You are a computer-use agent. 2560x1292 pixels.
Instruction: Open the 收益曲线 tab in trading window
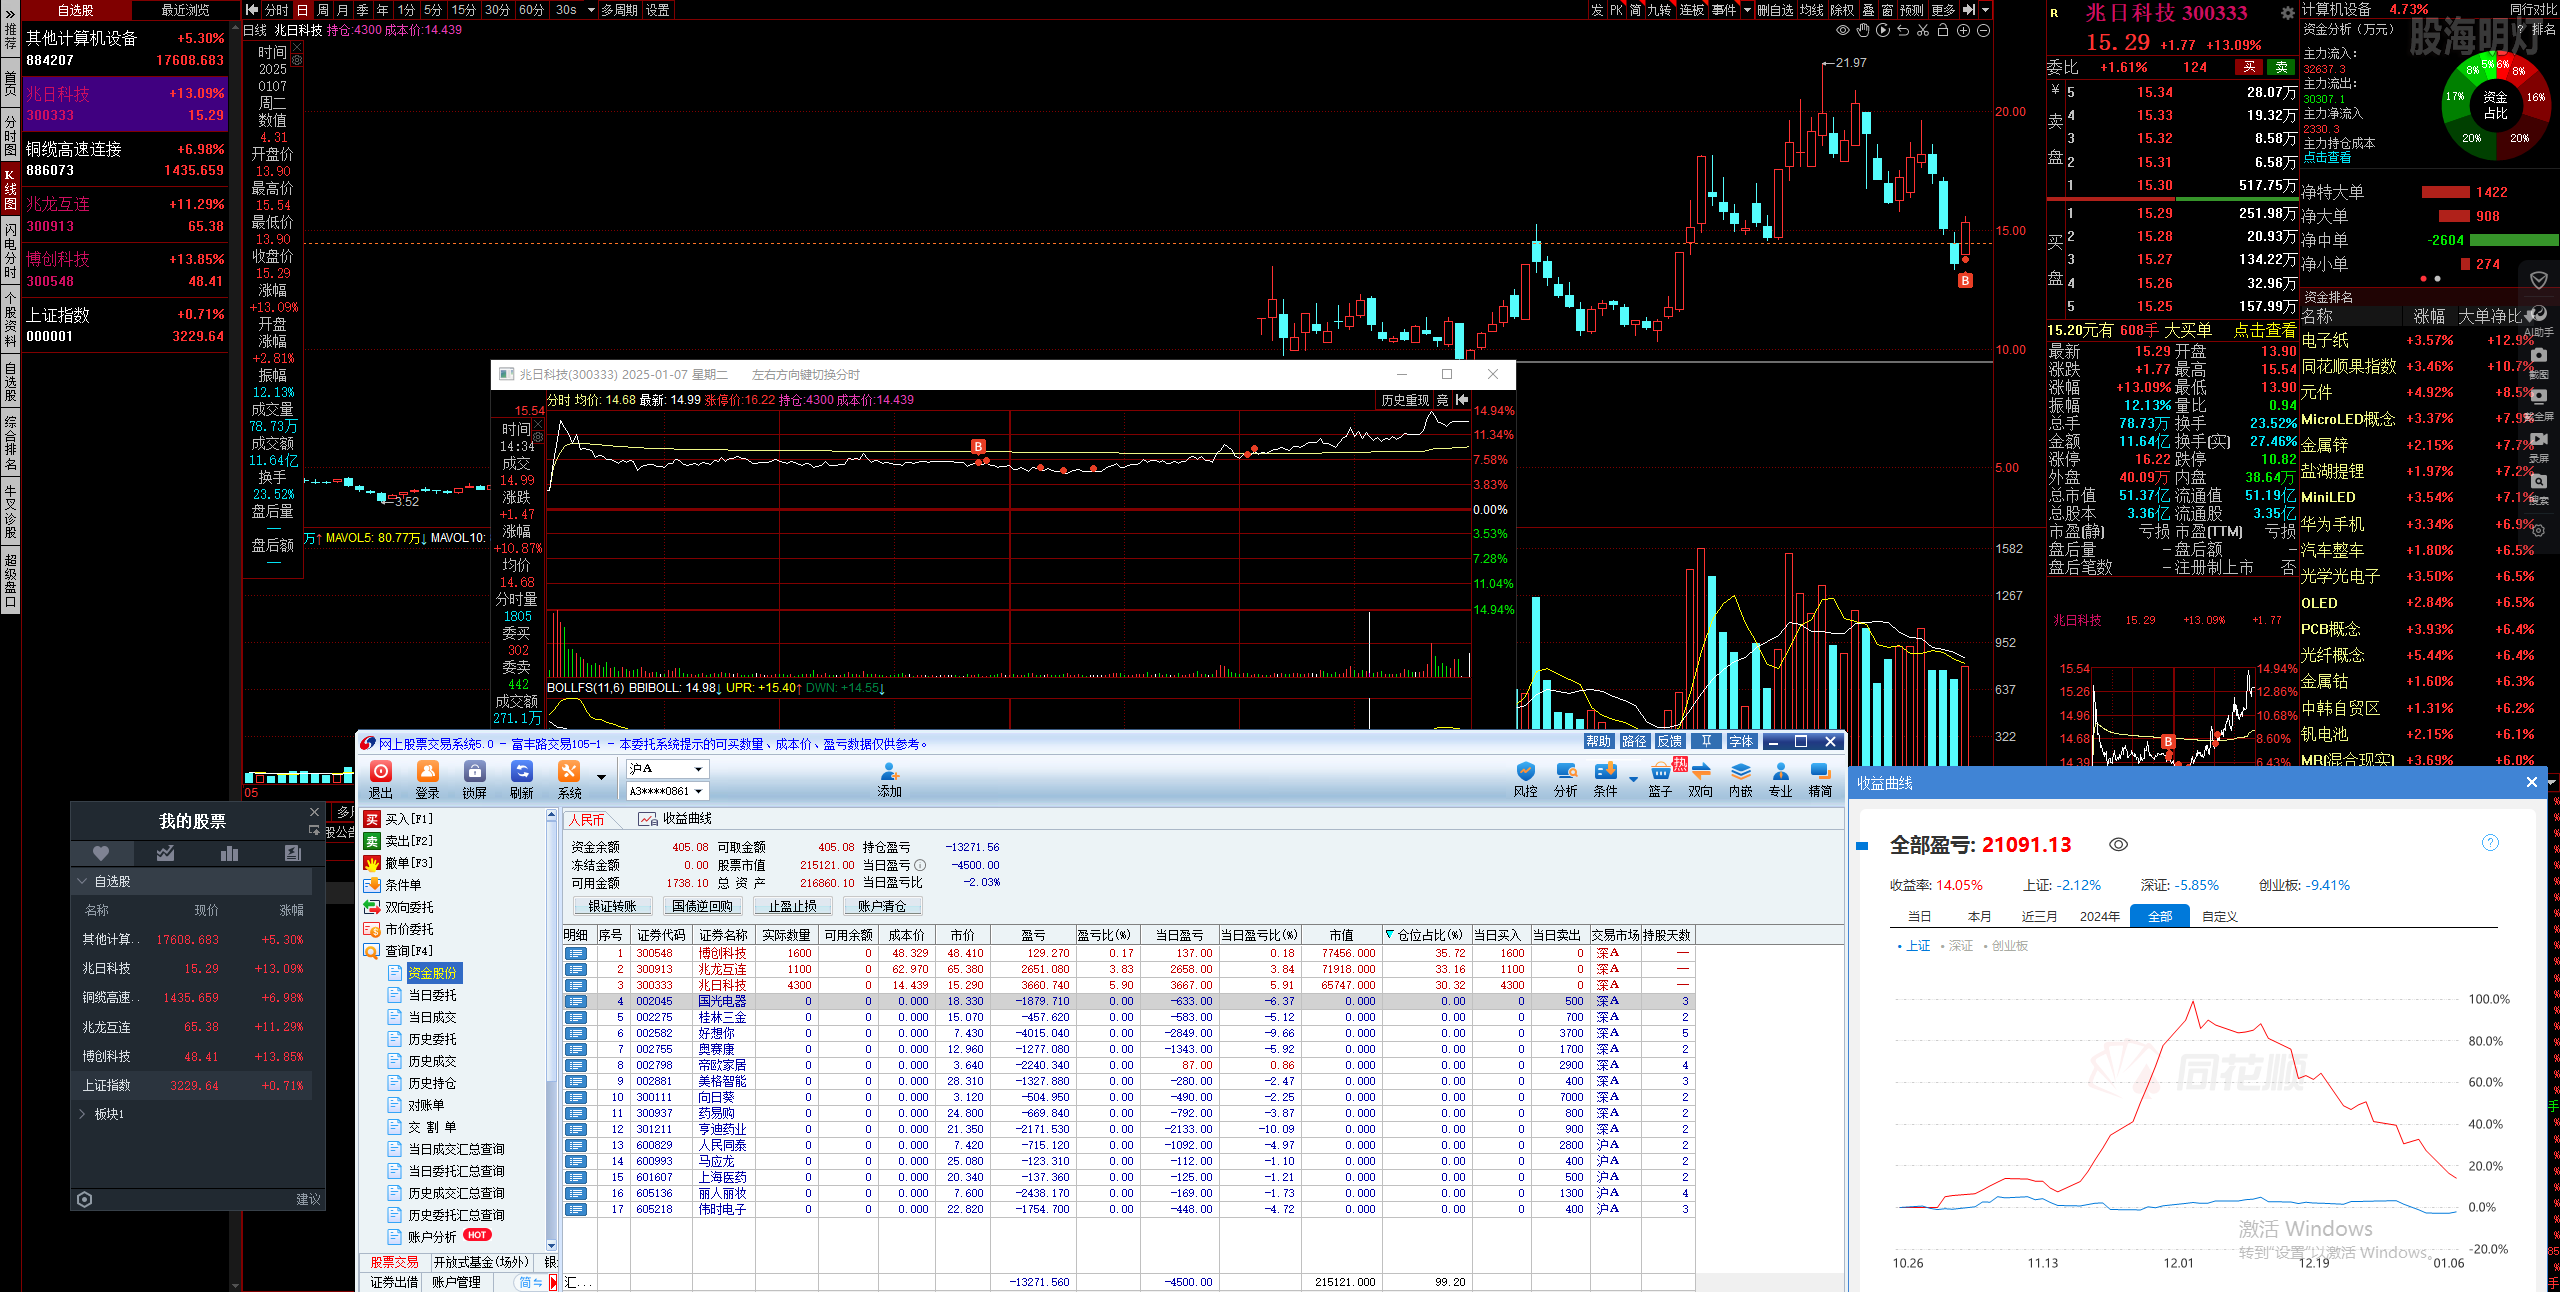tap(676, 819)
